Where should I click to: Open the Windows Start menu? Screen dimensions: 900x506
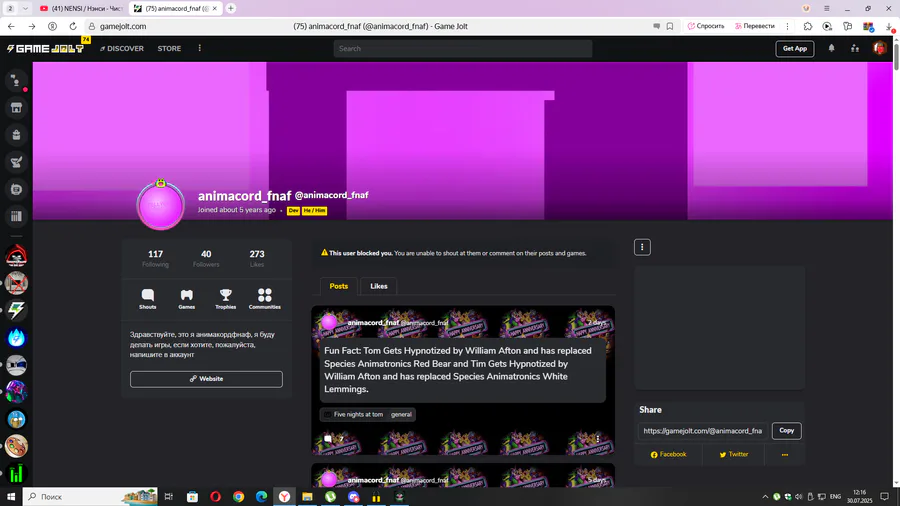click(x=10, y=497)
